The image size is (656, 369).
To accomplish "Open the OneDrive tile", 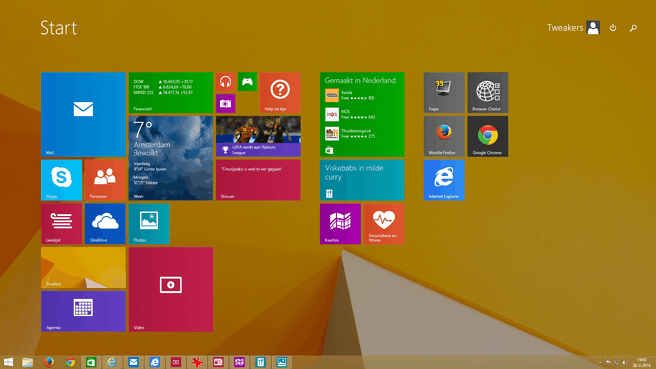I will click(105, 224).
